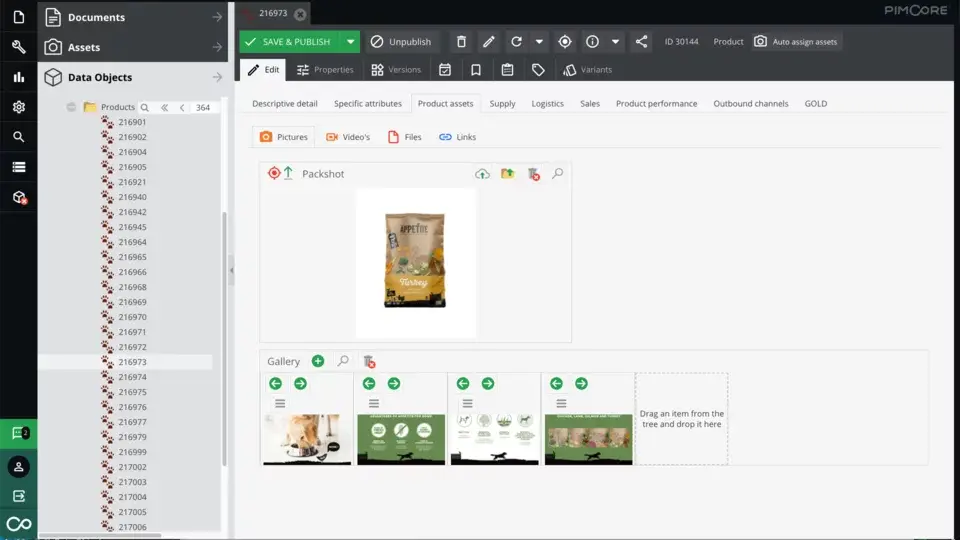This screenshot has height=540, width=960.
Task: Open the Logistics tab
Action: [x=547, y=103]
